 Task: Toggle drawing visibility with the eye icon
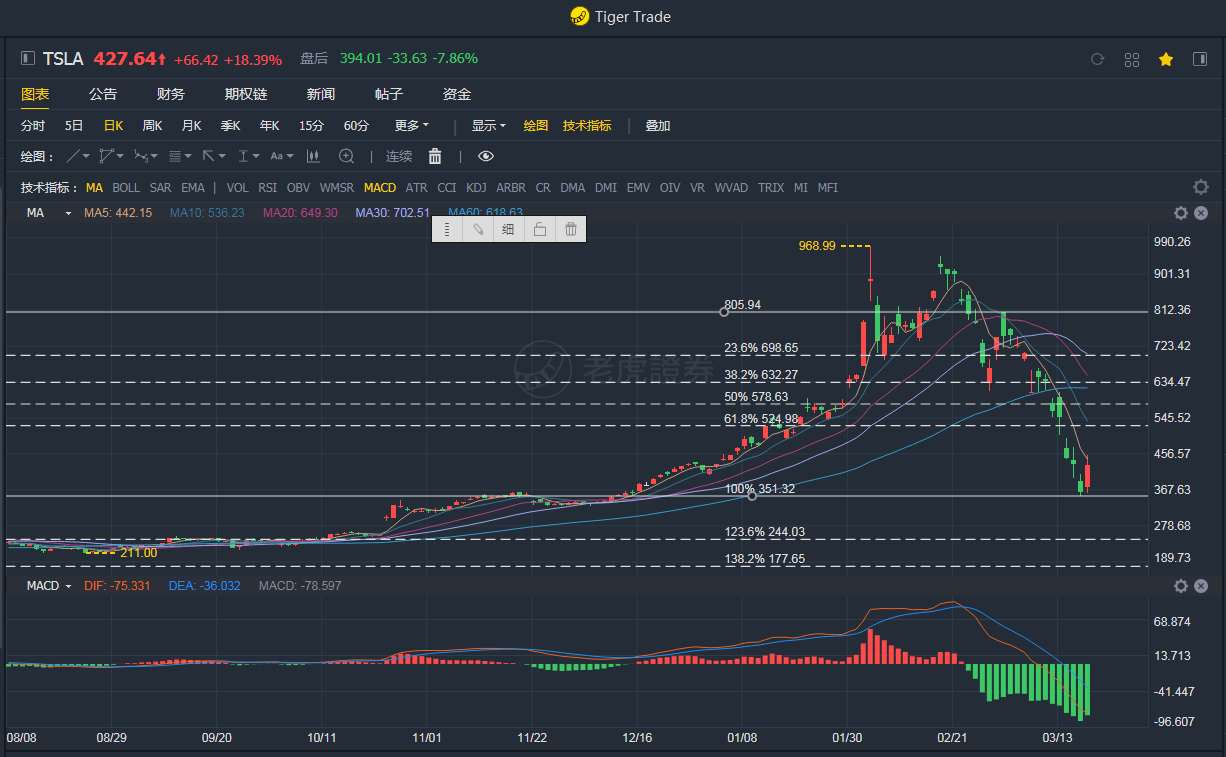tap(486, 156)
